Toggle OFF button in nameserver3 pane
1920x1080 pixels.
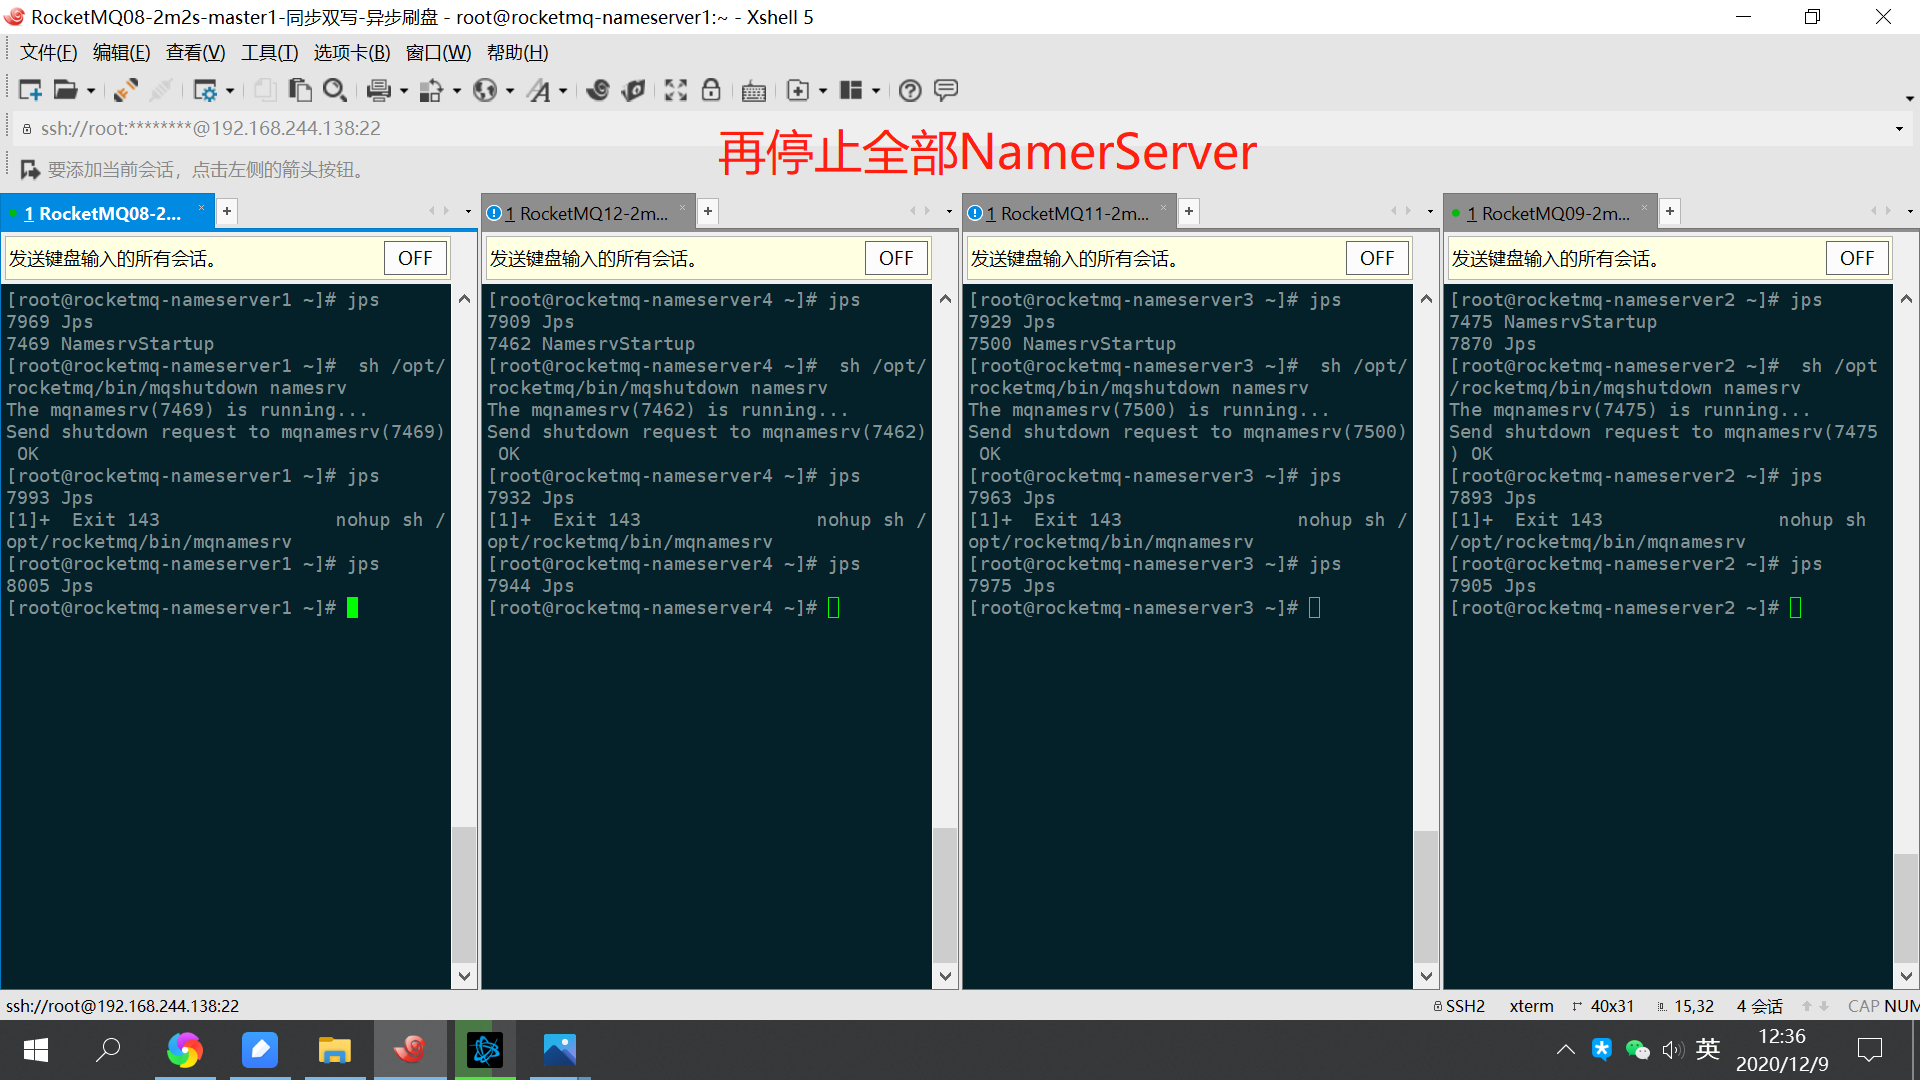tap(1377, 258)
